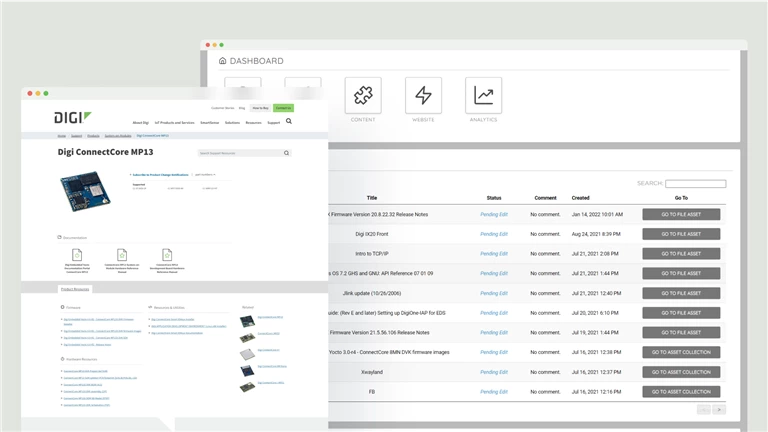Click the Digi logo in the front window
The width and height of the screenshot is (768, 432).
72,118
